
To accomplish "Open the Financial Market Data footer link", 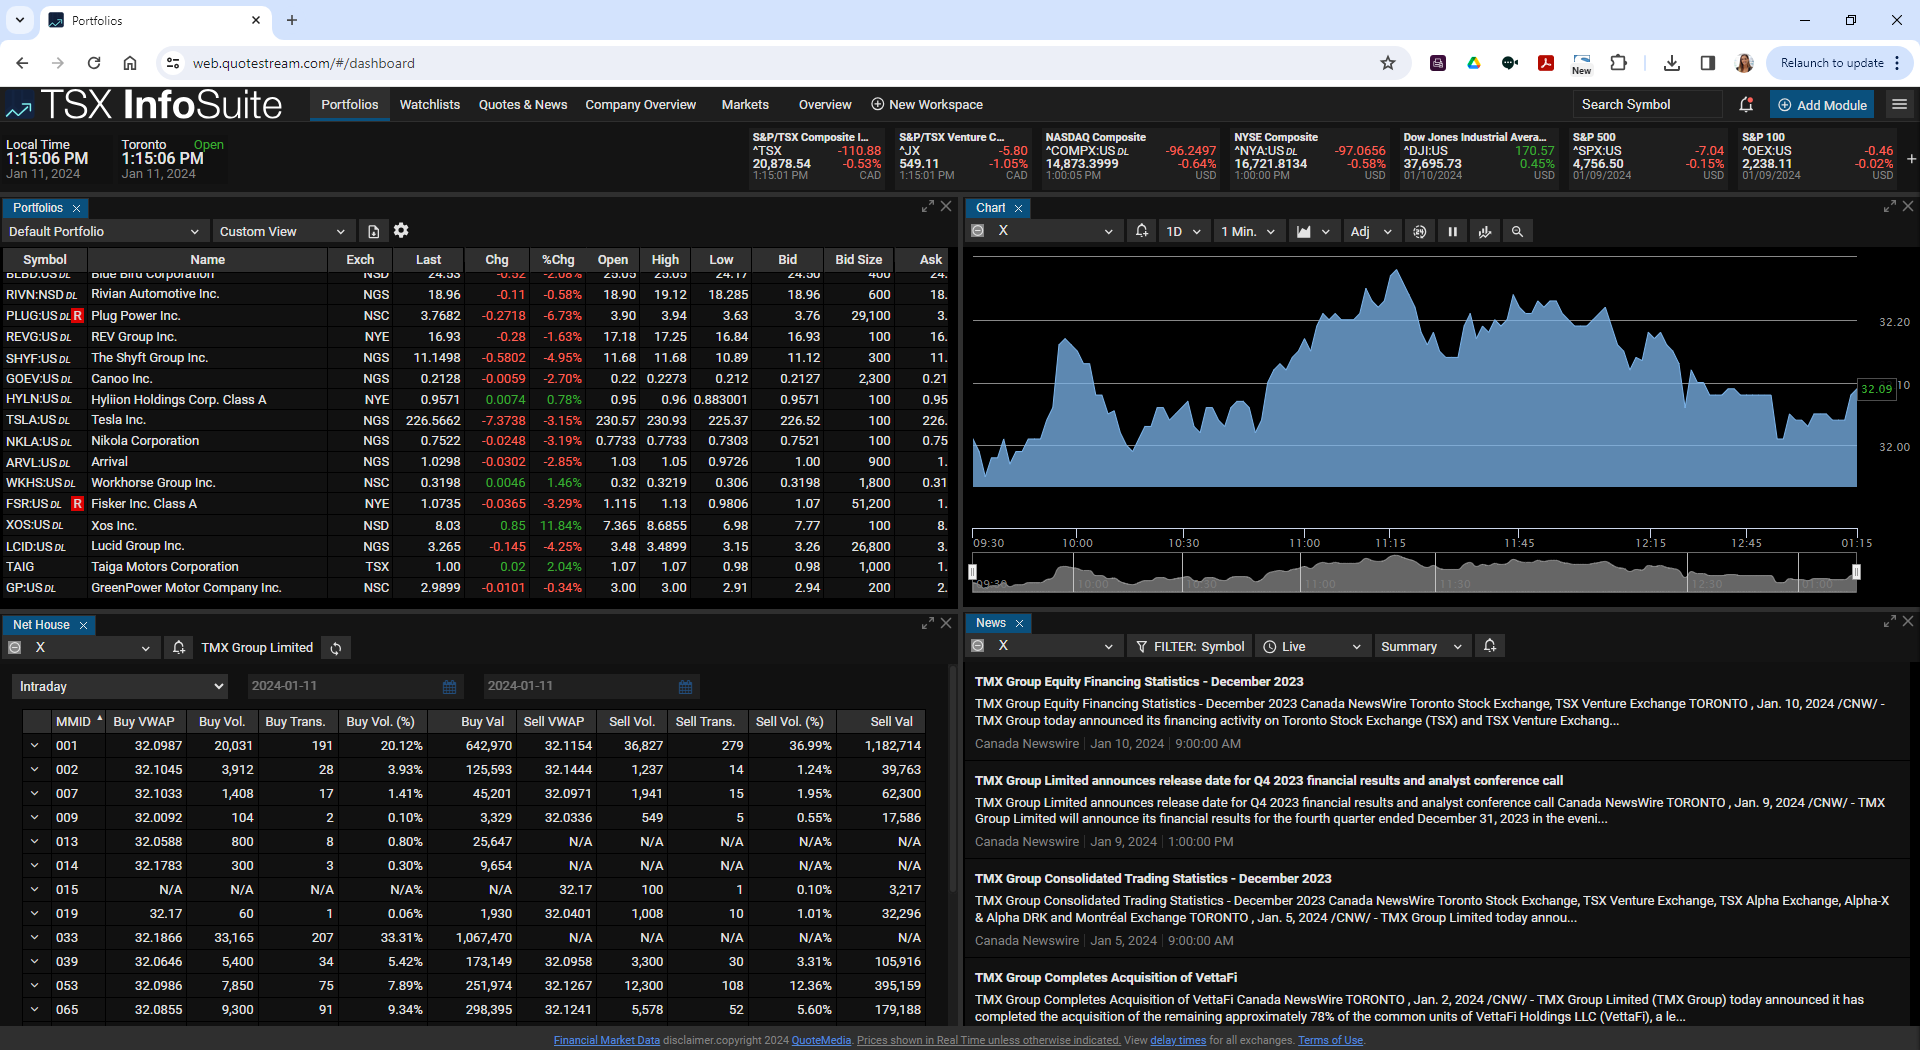I will (x=607, y=1040).
